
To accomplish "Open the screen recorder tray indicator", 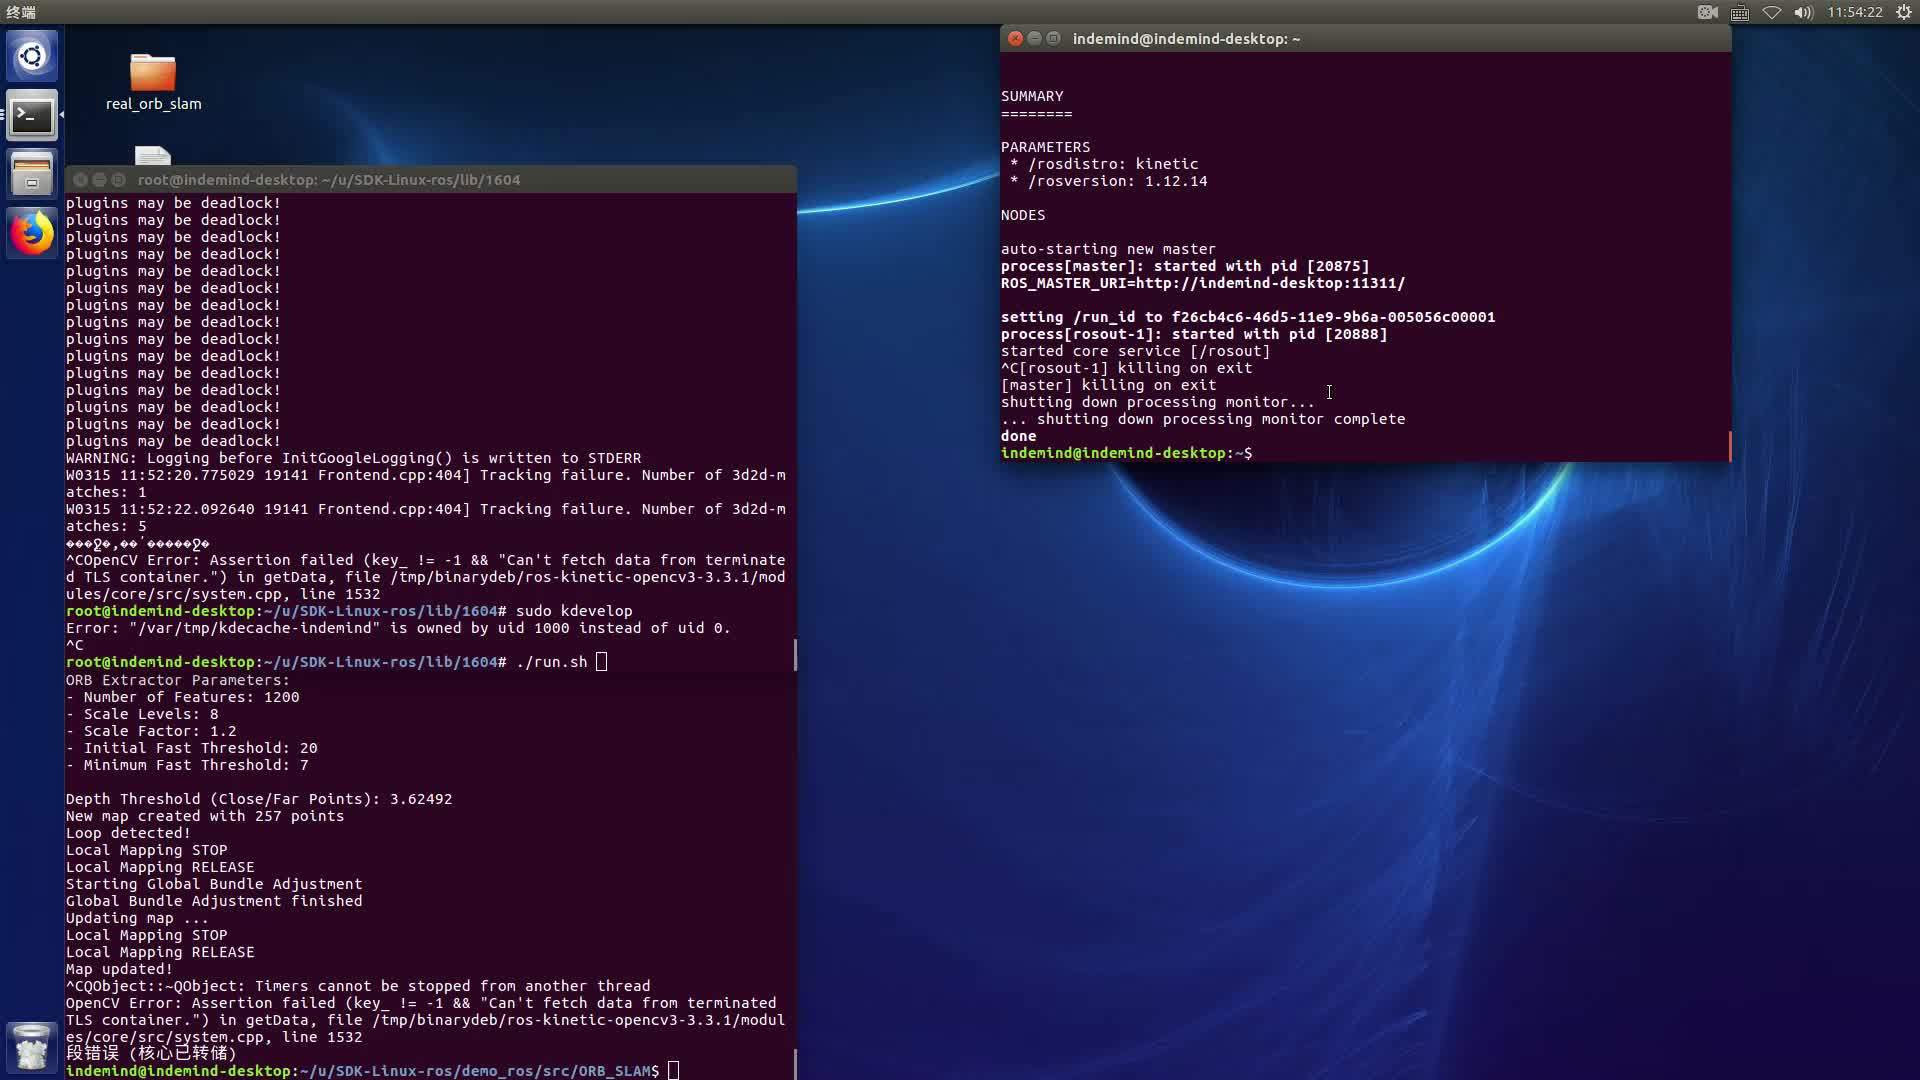I will (1708, 12).
